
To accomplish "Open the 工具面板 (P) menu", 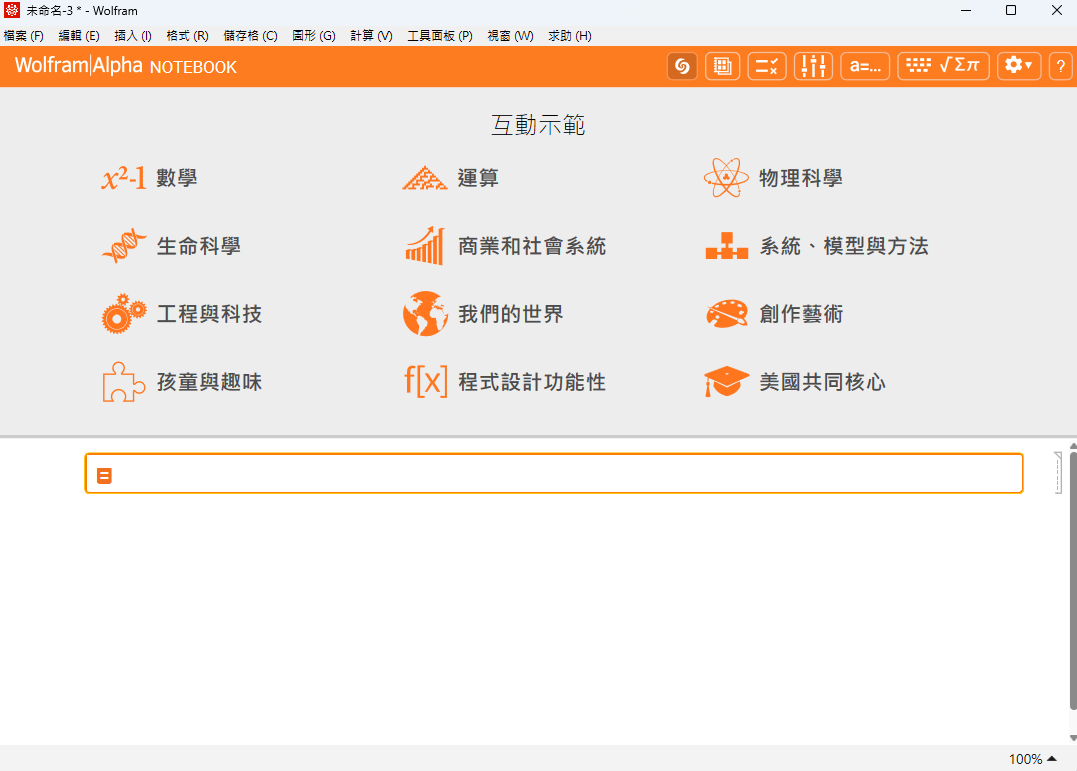I will click(440, 36).
